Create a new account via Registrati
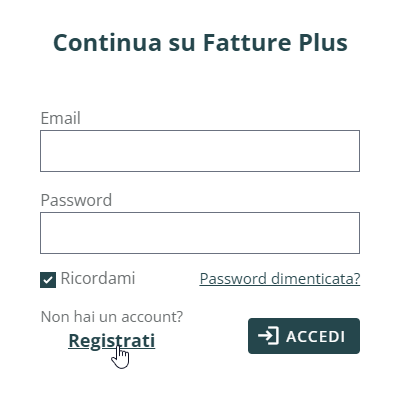This screenshot has width=414, height=395. tap(112, 341)
